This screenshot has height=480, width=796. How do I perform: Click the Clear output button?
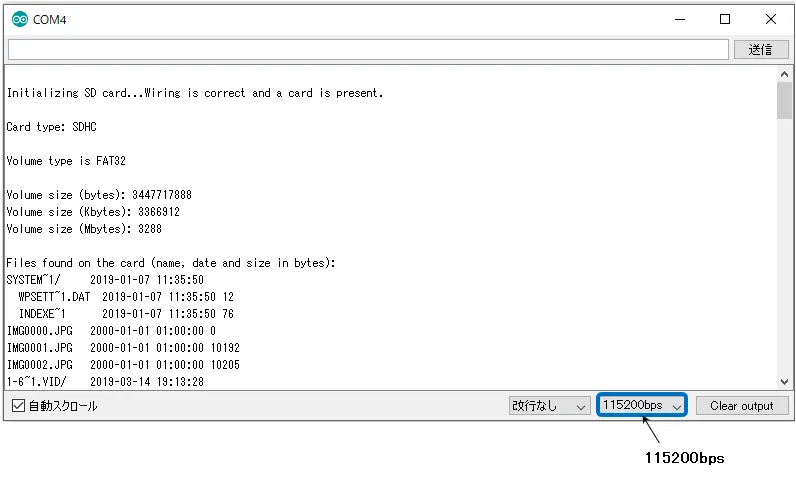pyautogui.click(x=741, y=406)
